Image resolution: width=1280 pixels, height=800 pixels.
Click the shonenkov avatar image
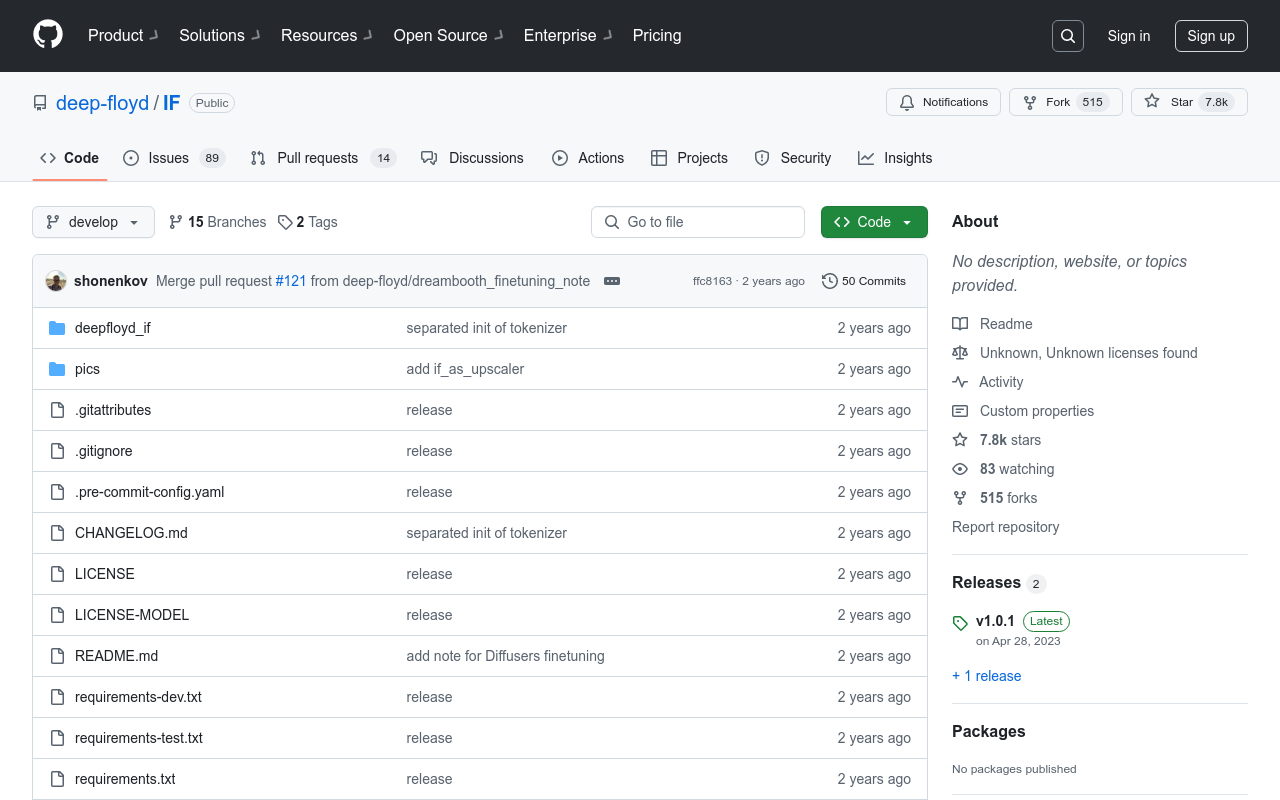tap(56, 281)
